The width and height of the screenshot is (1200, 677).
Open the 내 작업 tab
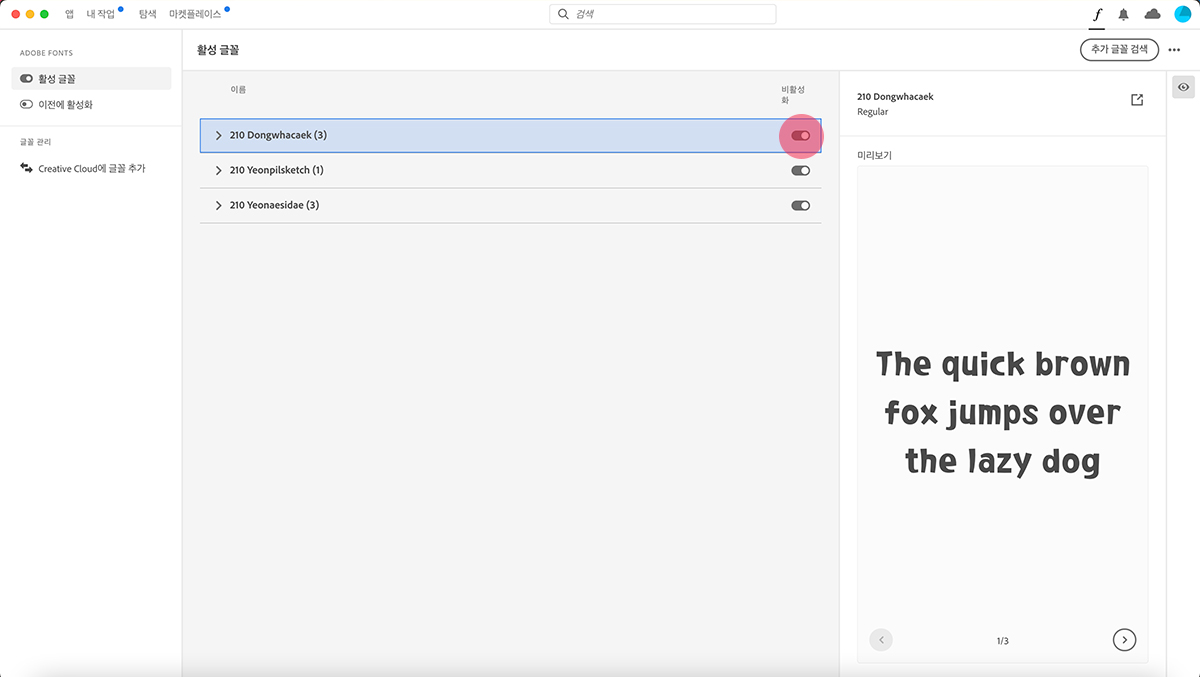point(101,14)
